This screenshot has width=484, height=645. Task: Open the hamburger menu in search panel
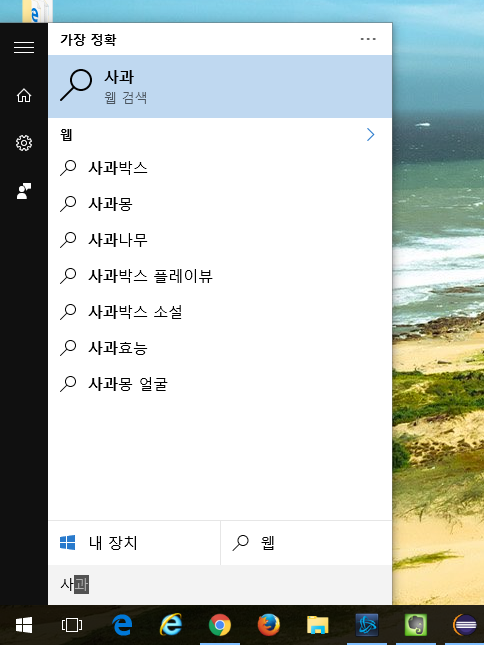coord(24,47)
